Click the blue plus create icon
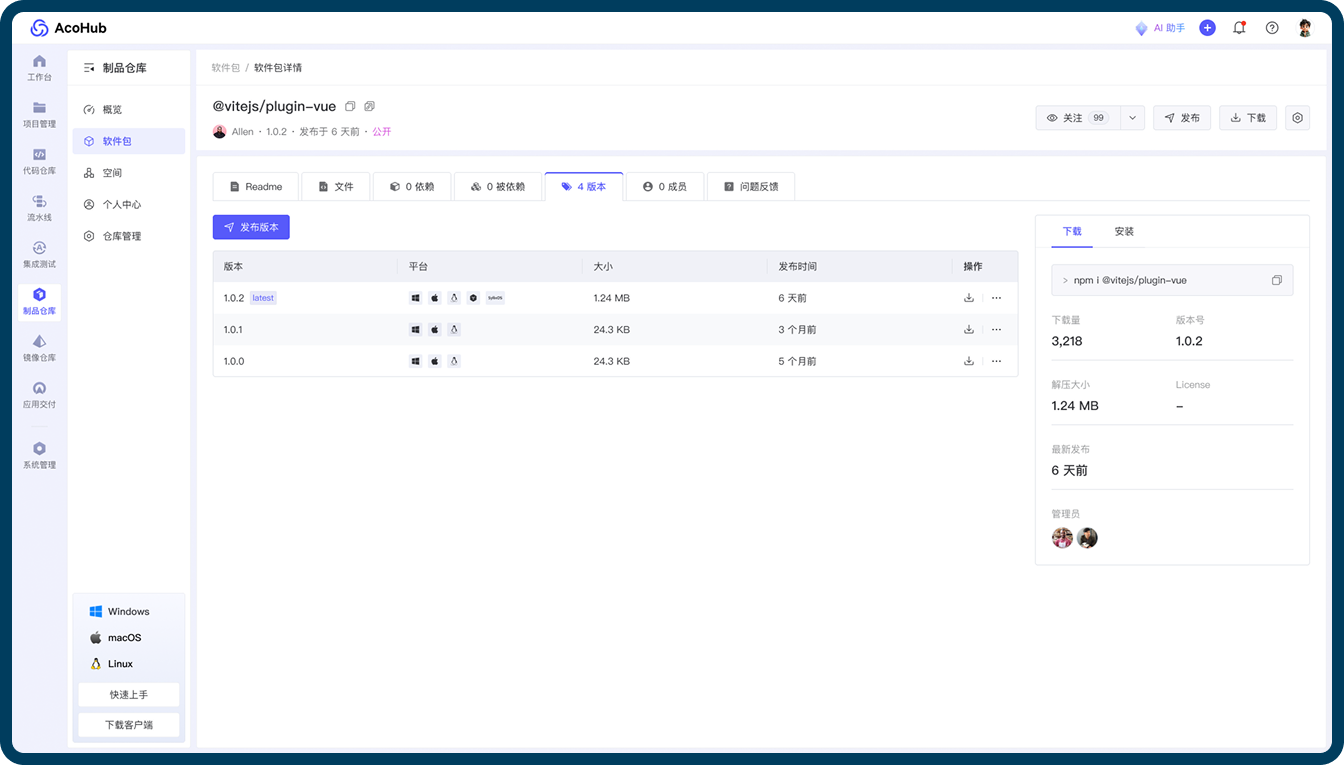The width and height of the screenshot is (1344, 765). coord(1207,28)
